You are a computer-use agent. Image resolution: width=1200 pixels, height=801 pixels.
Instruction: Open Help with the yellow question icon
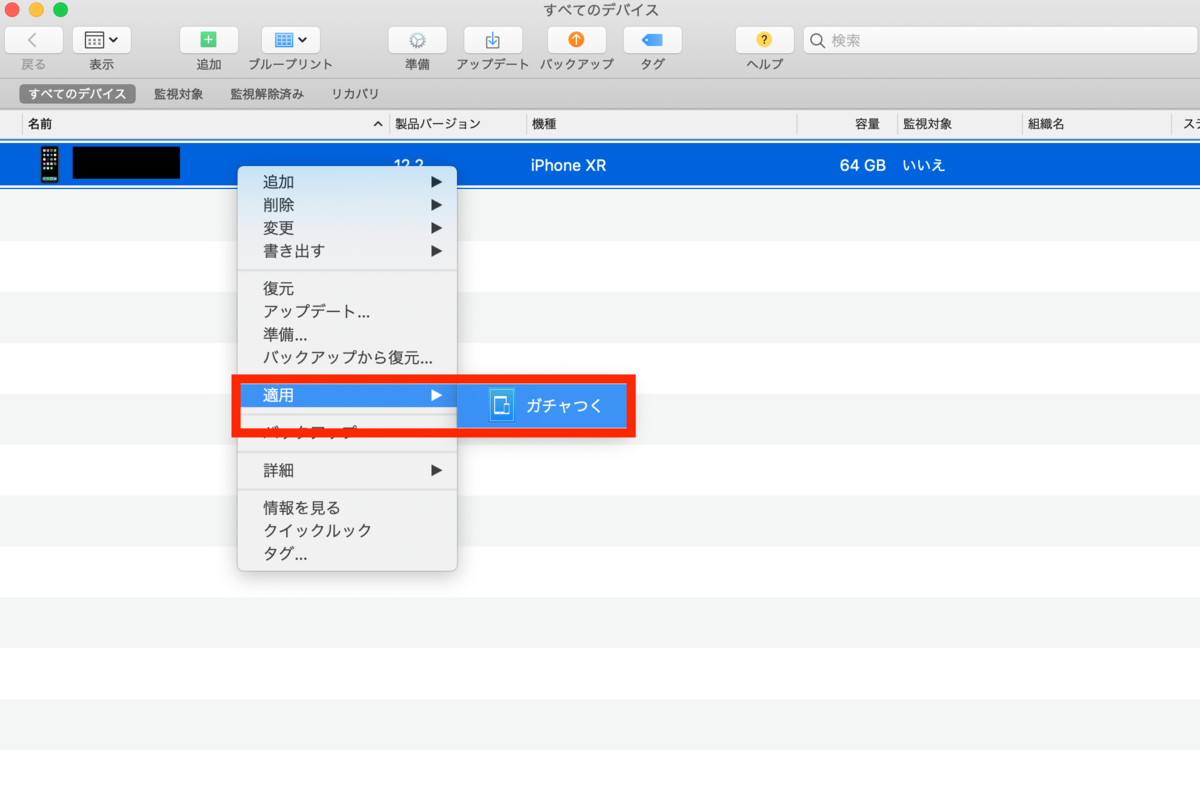764,40
